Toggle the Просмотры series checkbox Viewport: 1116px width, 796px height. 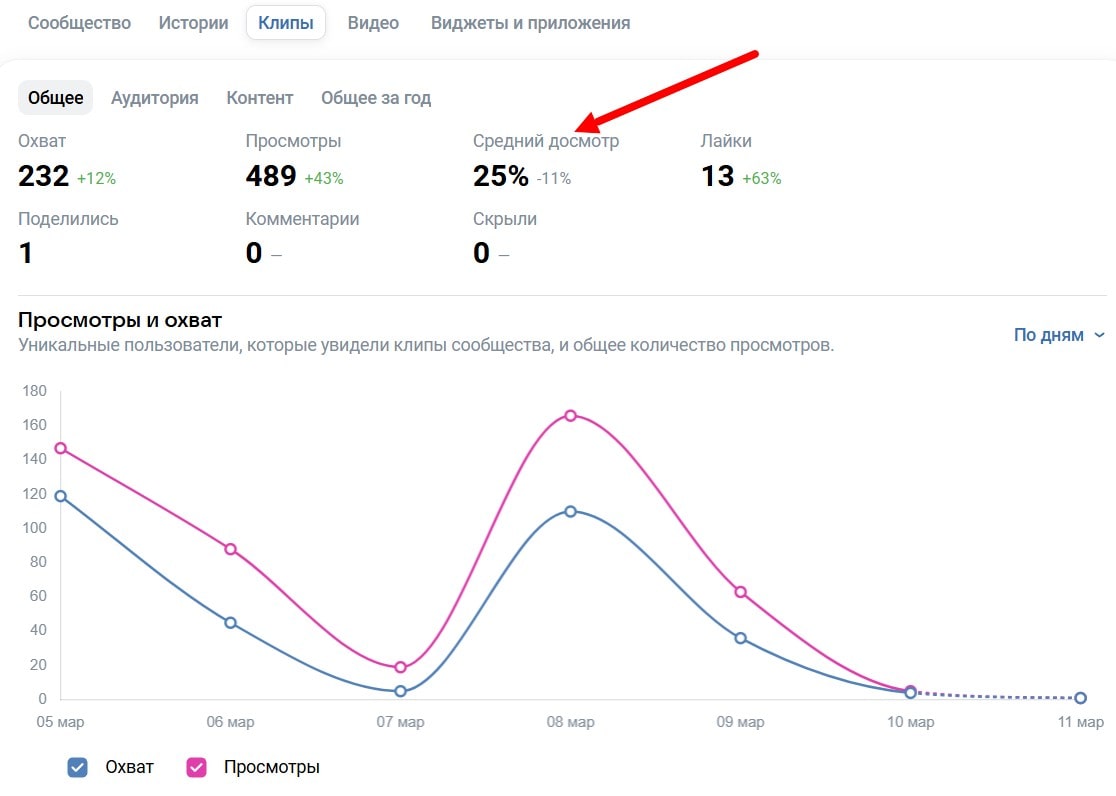click(197, 767)
